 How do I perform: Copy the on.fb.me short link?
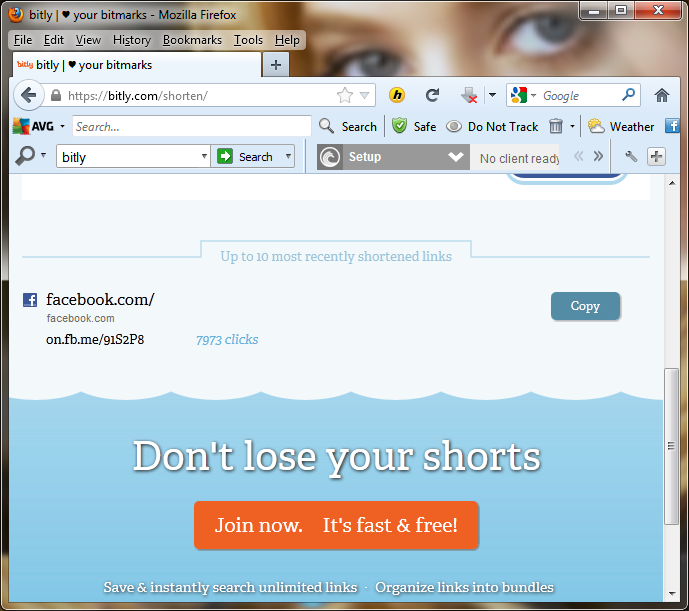coord(585,306)
